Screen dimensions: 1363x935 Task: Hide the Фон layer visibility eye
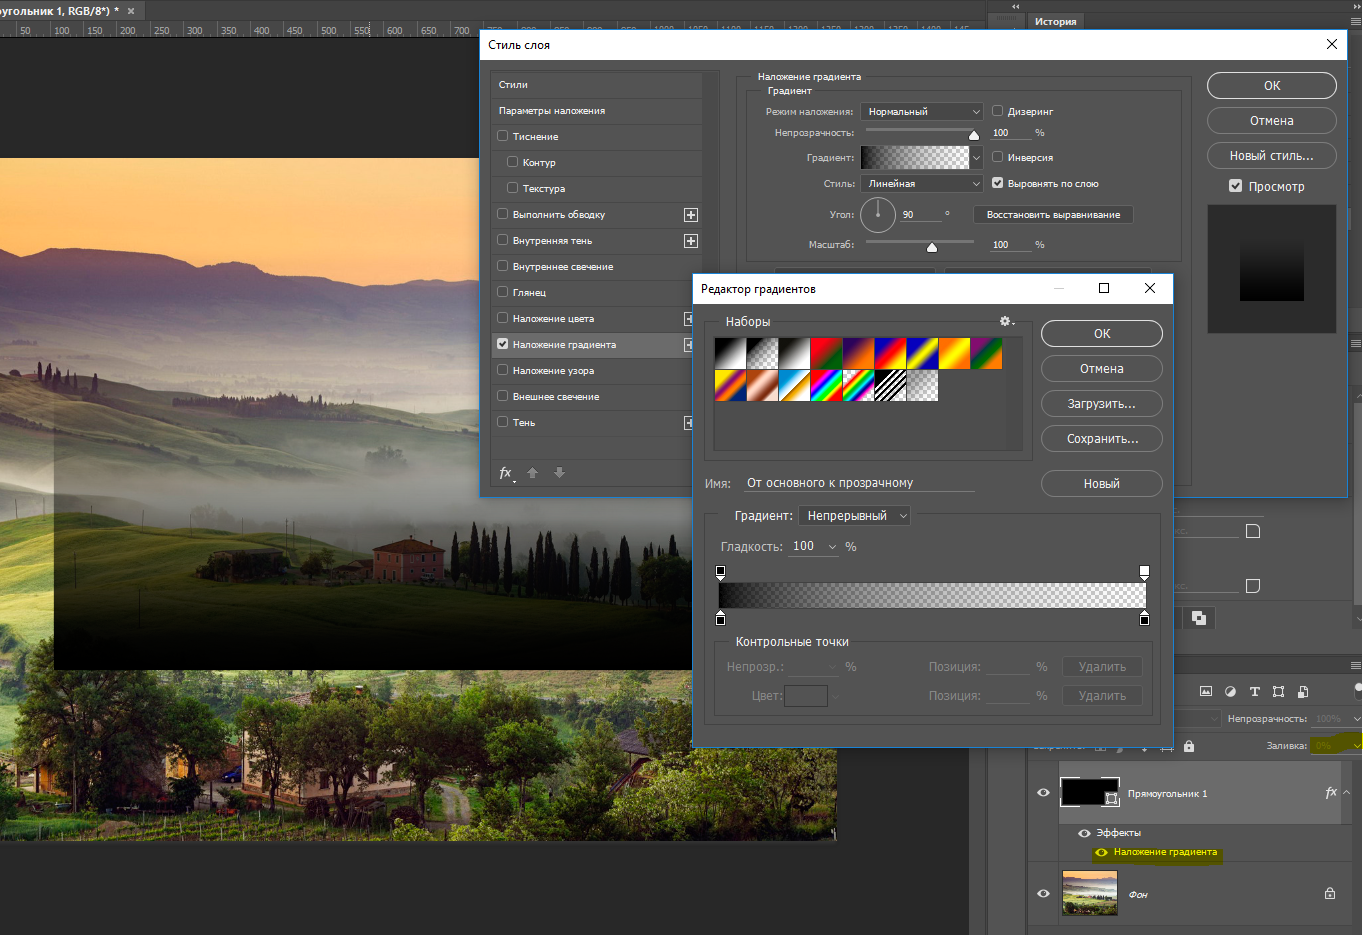point(1043,893)
